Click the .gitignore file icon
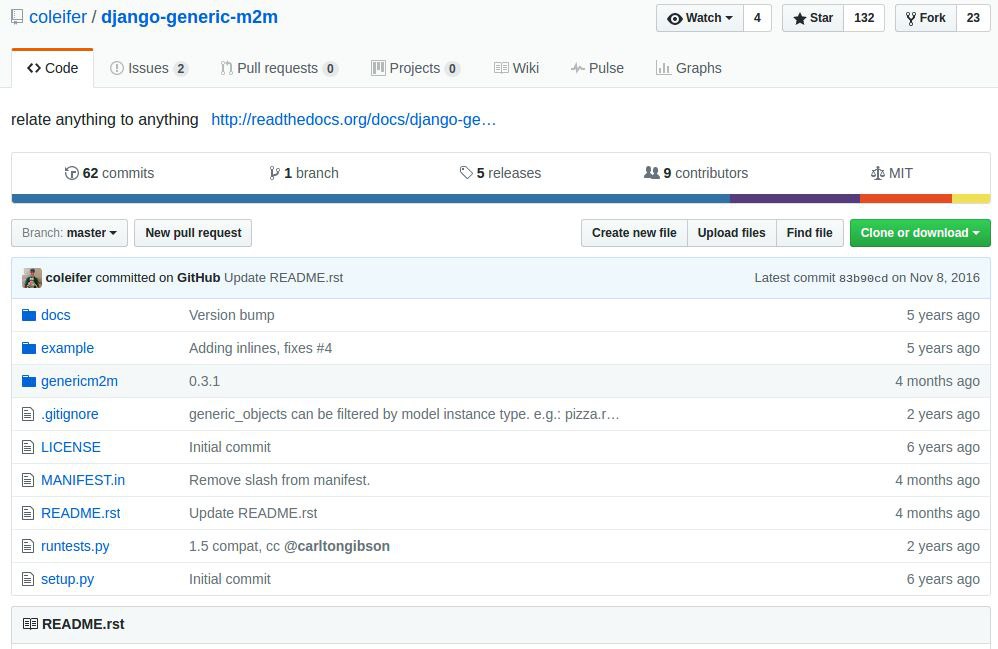The width and height of the screenshot is (998, 649). 28,414
